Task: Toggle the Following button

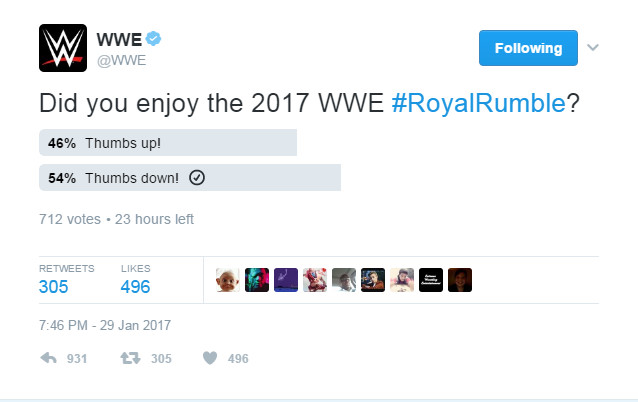Action: [x=528, y=48]
